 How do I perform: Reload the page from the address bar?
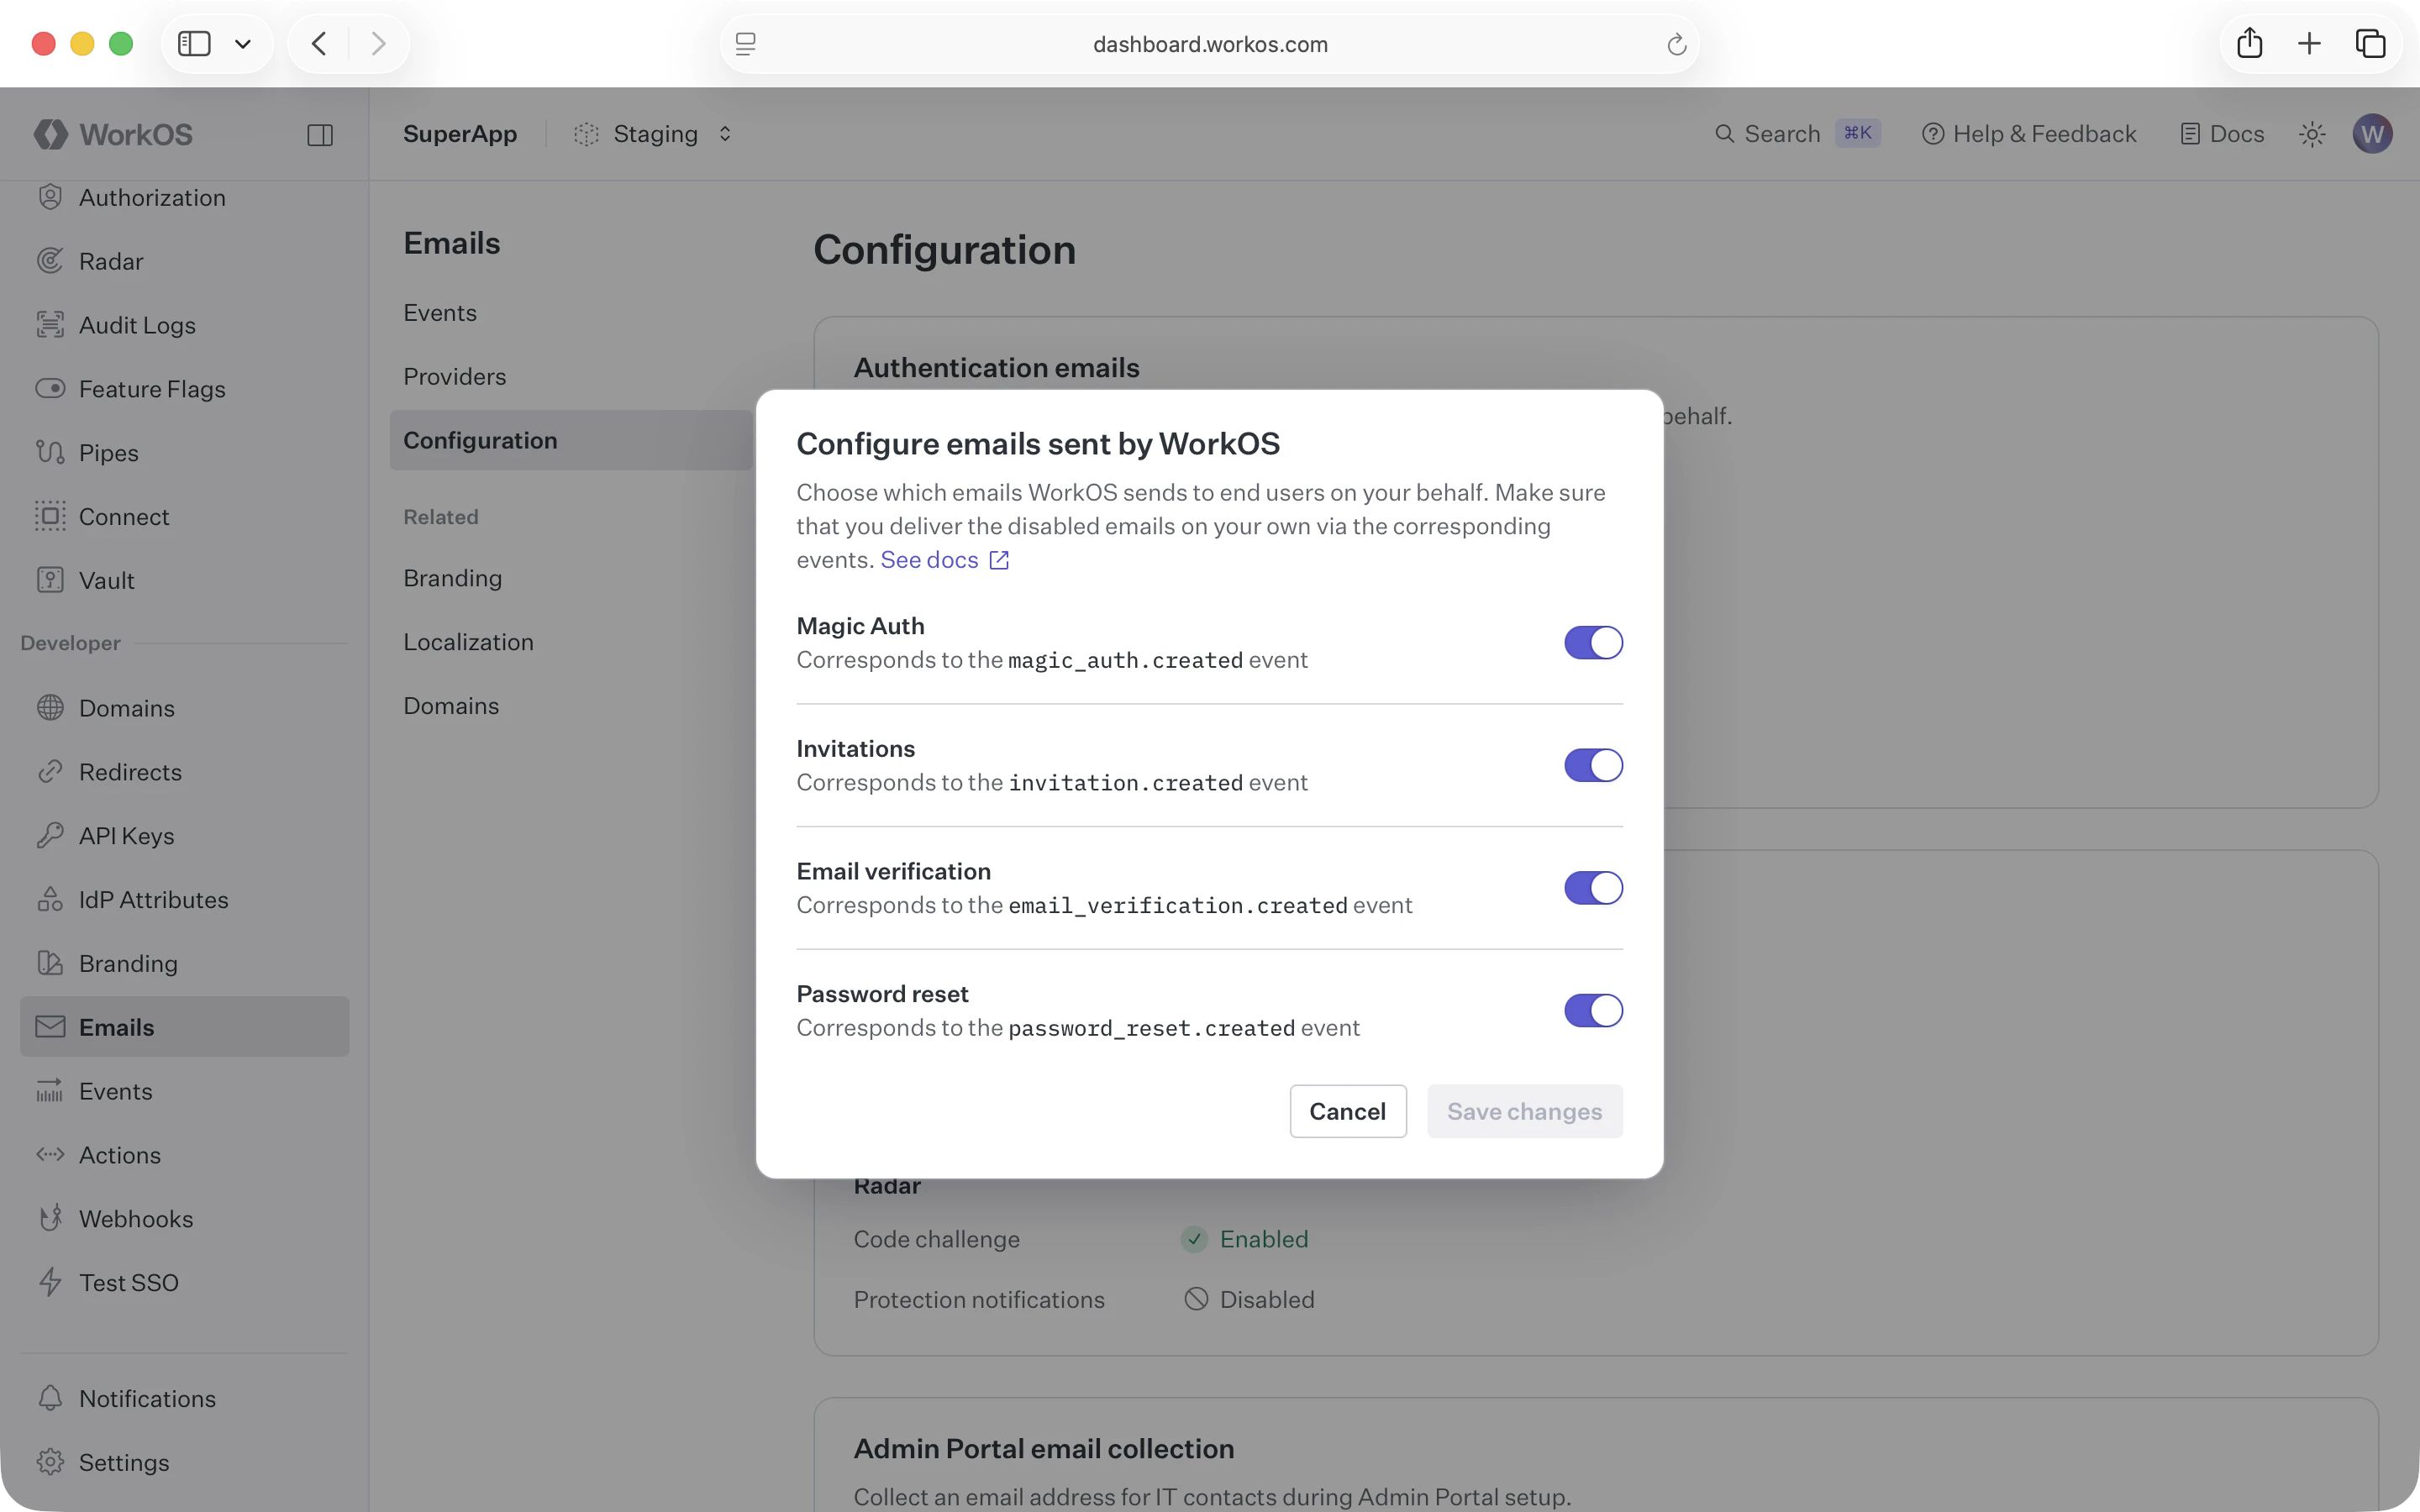click(1676, 44)
